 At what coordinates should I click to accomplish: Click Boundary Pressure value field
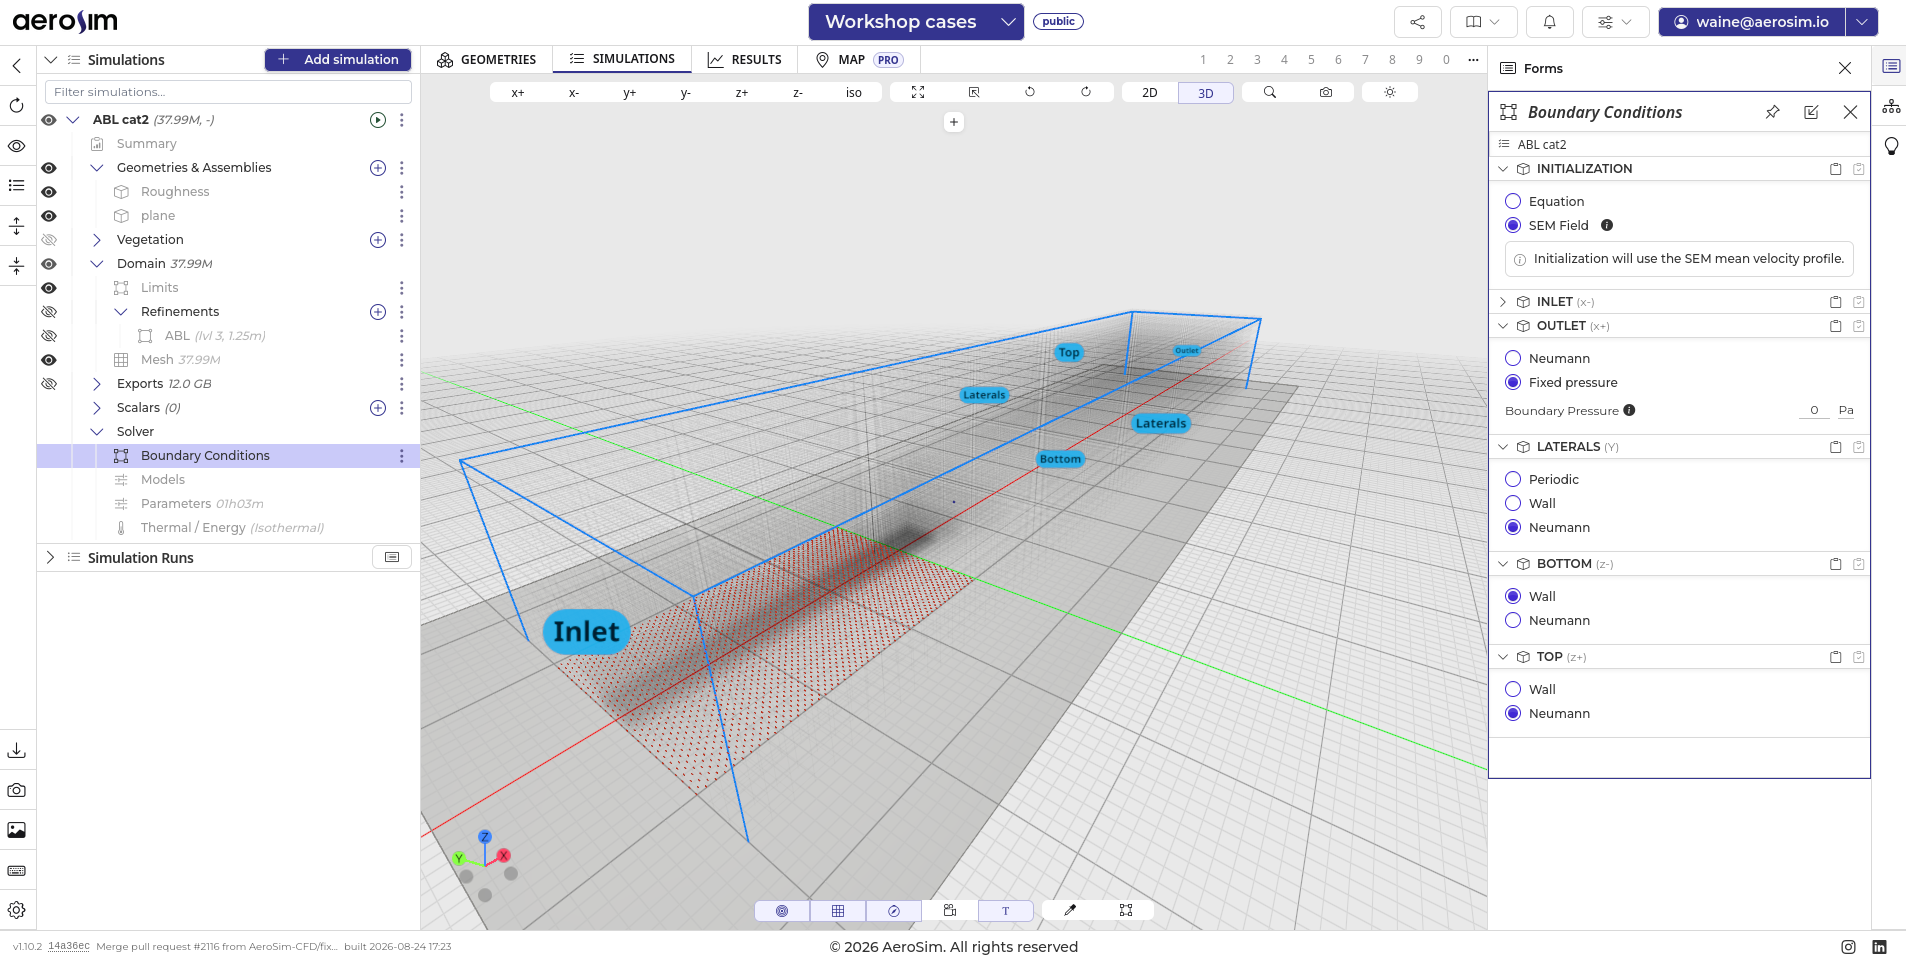[1814, 411]
